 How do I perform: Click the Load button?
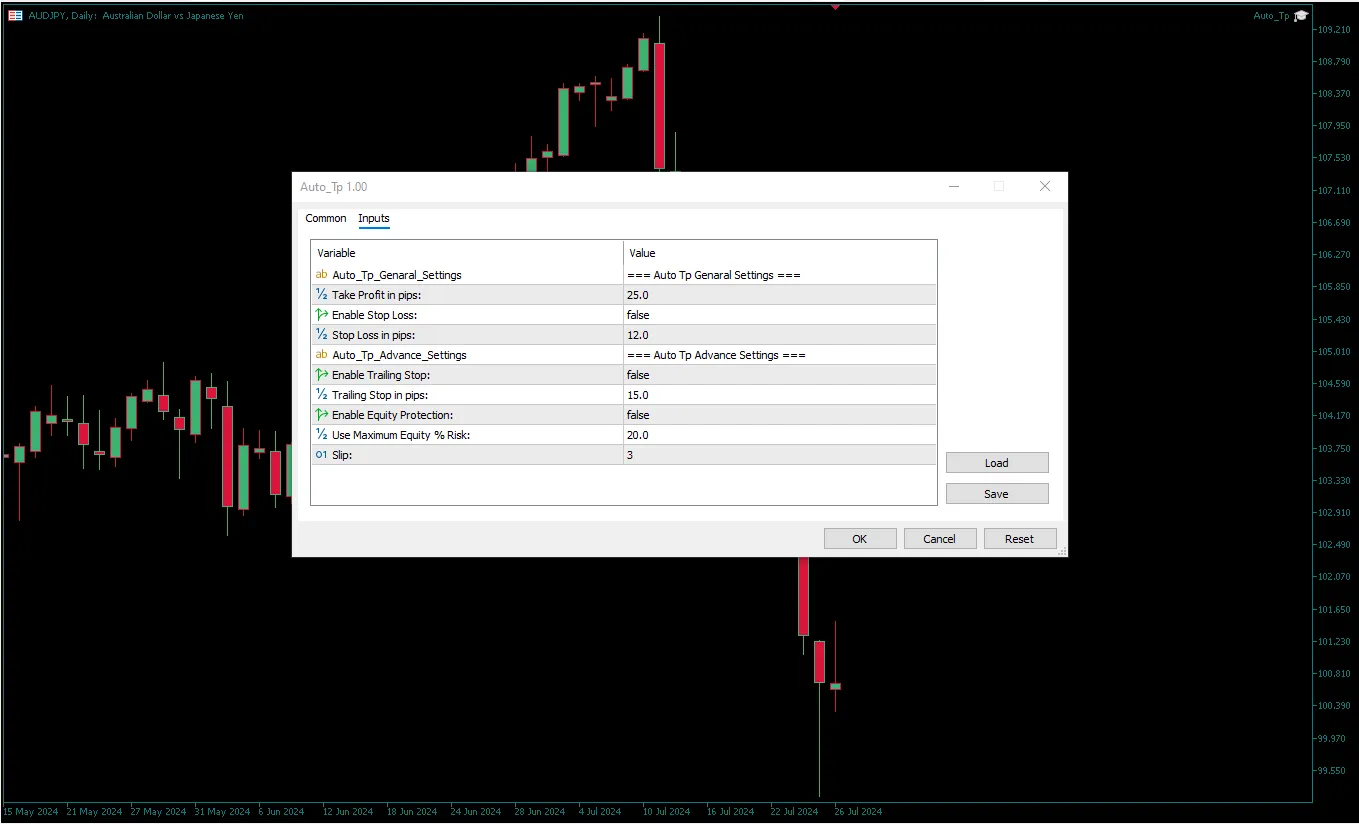(997, 463)
